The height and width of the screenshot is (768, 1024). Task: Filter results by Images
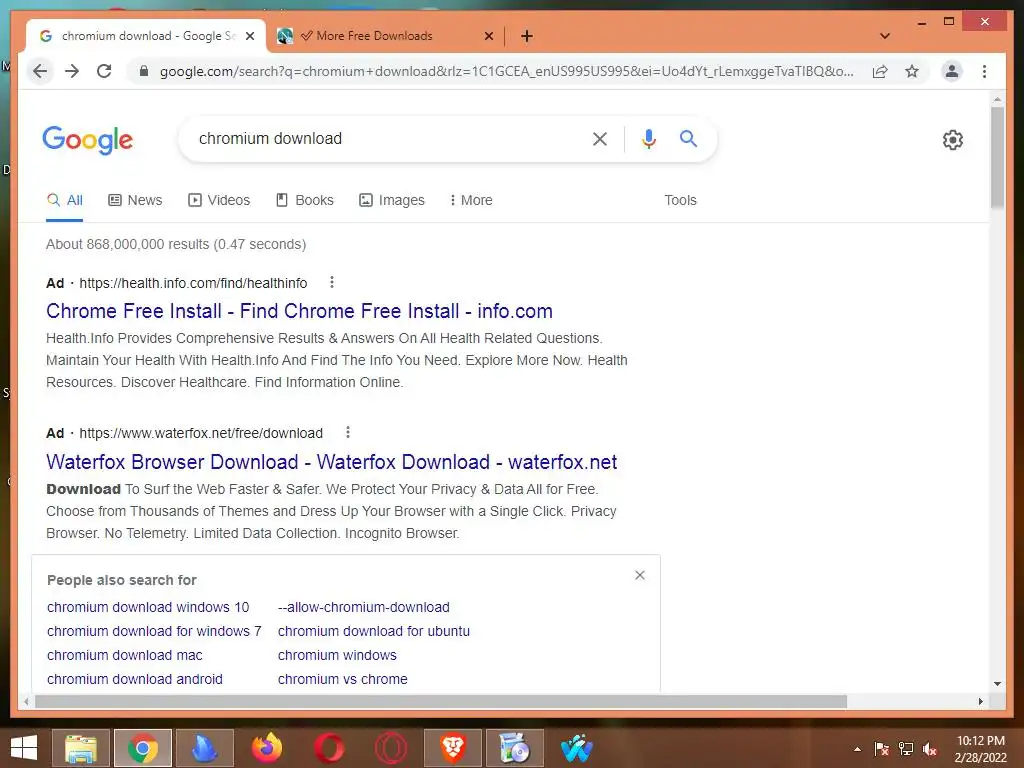392,200
